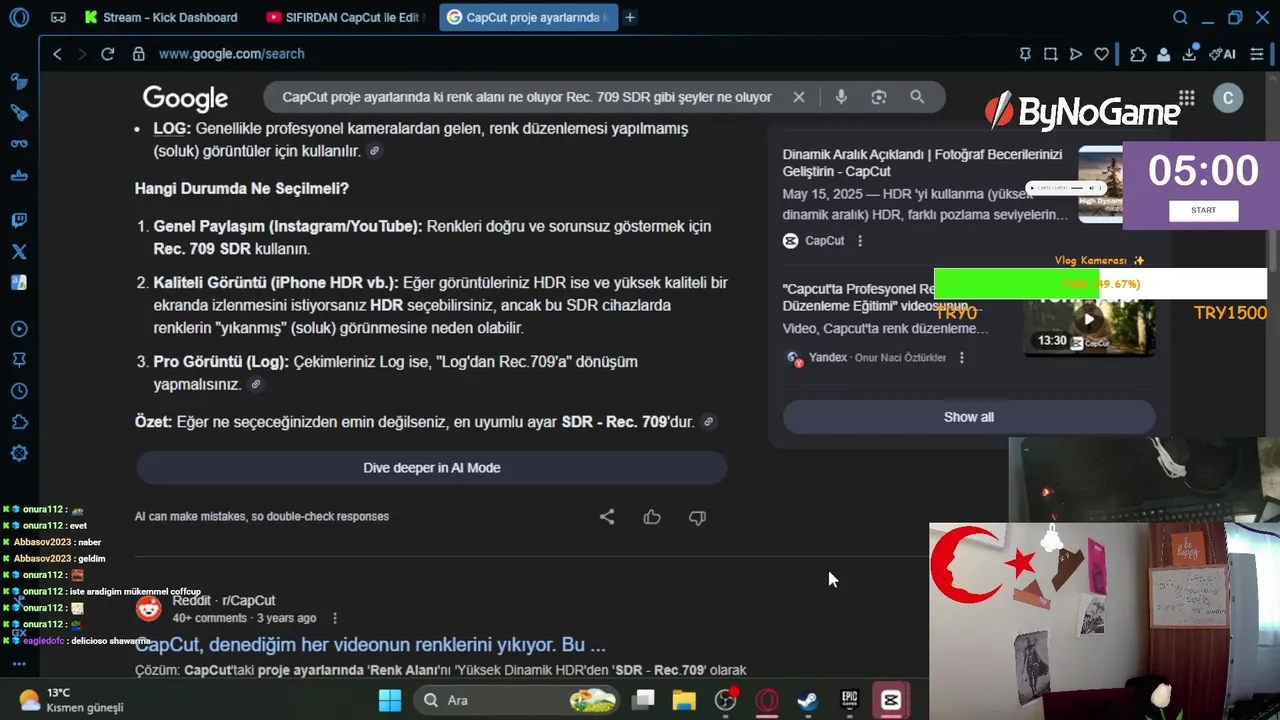Play the 13:30 video thumbnail
This screenshot has width=1280, height=720.
point(1089,320)
